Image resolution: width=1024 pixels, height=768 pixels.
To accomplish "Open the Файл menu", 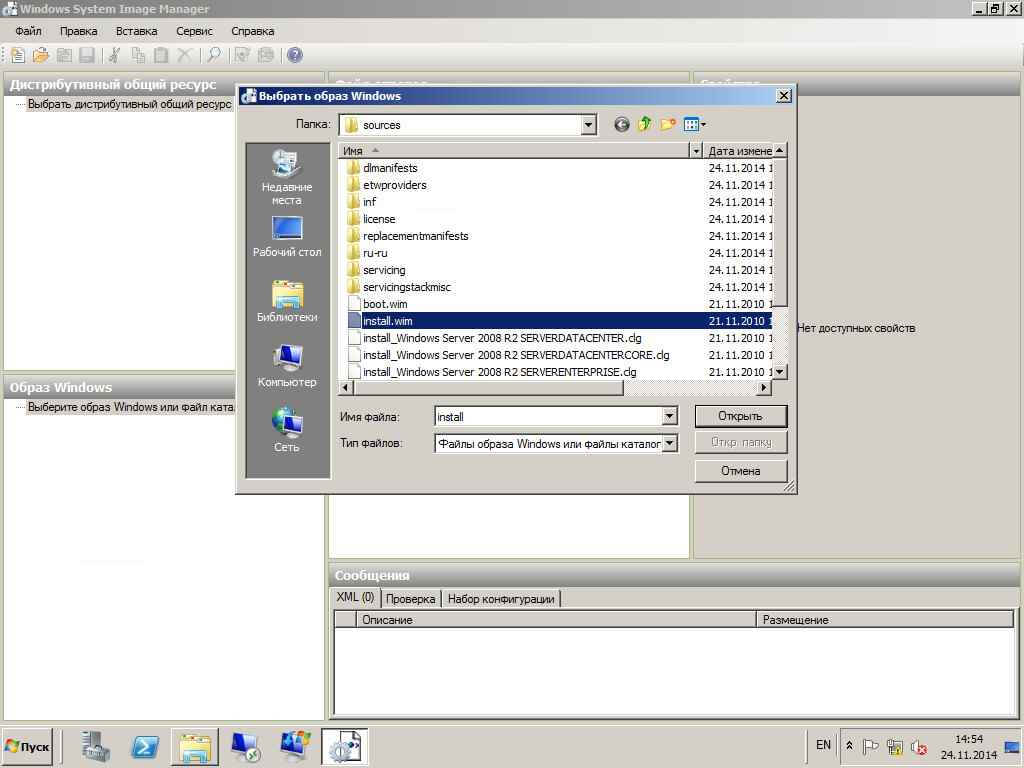I will click(x=28, y=31).
